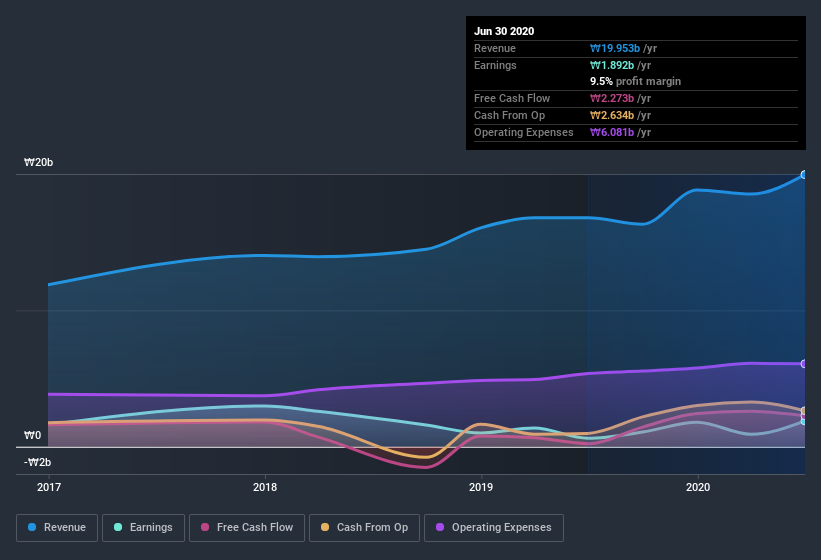
Task: Click the Revenue endpoint marker on chart
Action: pyautogui.click(x=804, y=175)
